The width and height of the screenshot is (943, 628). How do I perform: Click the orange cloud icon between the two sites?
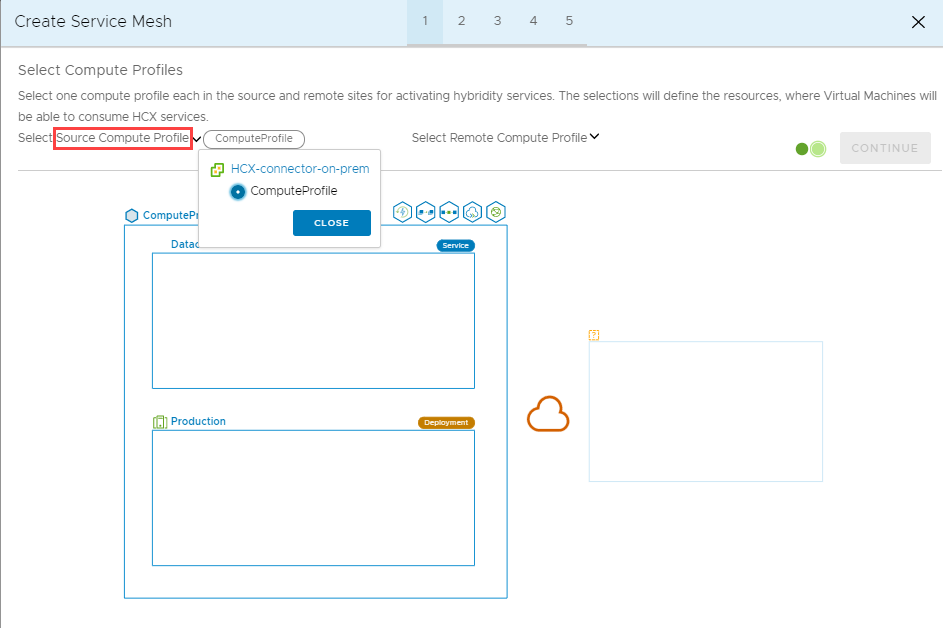tap(548, 413)
